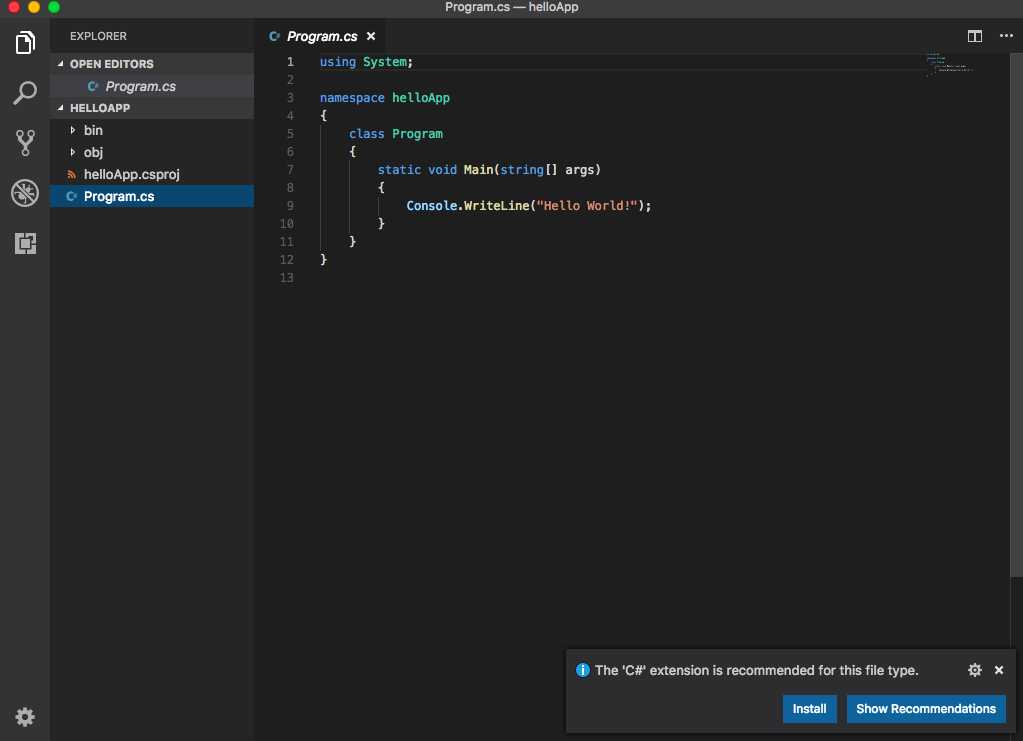This screenshot has width=1023, height=741.
Task: Click line number 13 in the gutter
Action: tap(286, 278)
